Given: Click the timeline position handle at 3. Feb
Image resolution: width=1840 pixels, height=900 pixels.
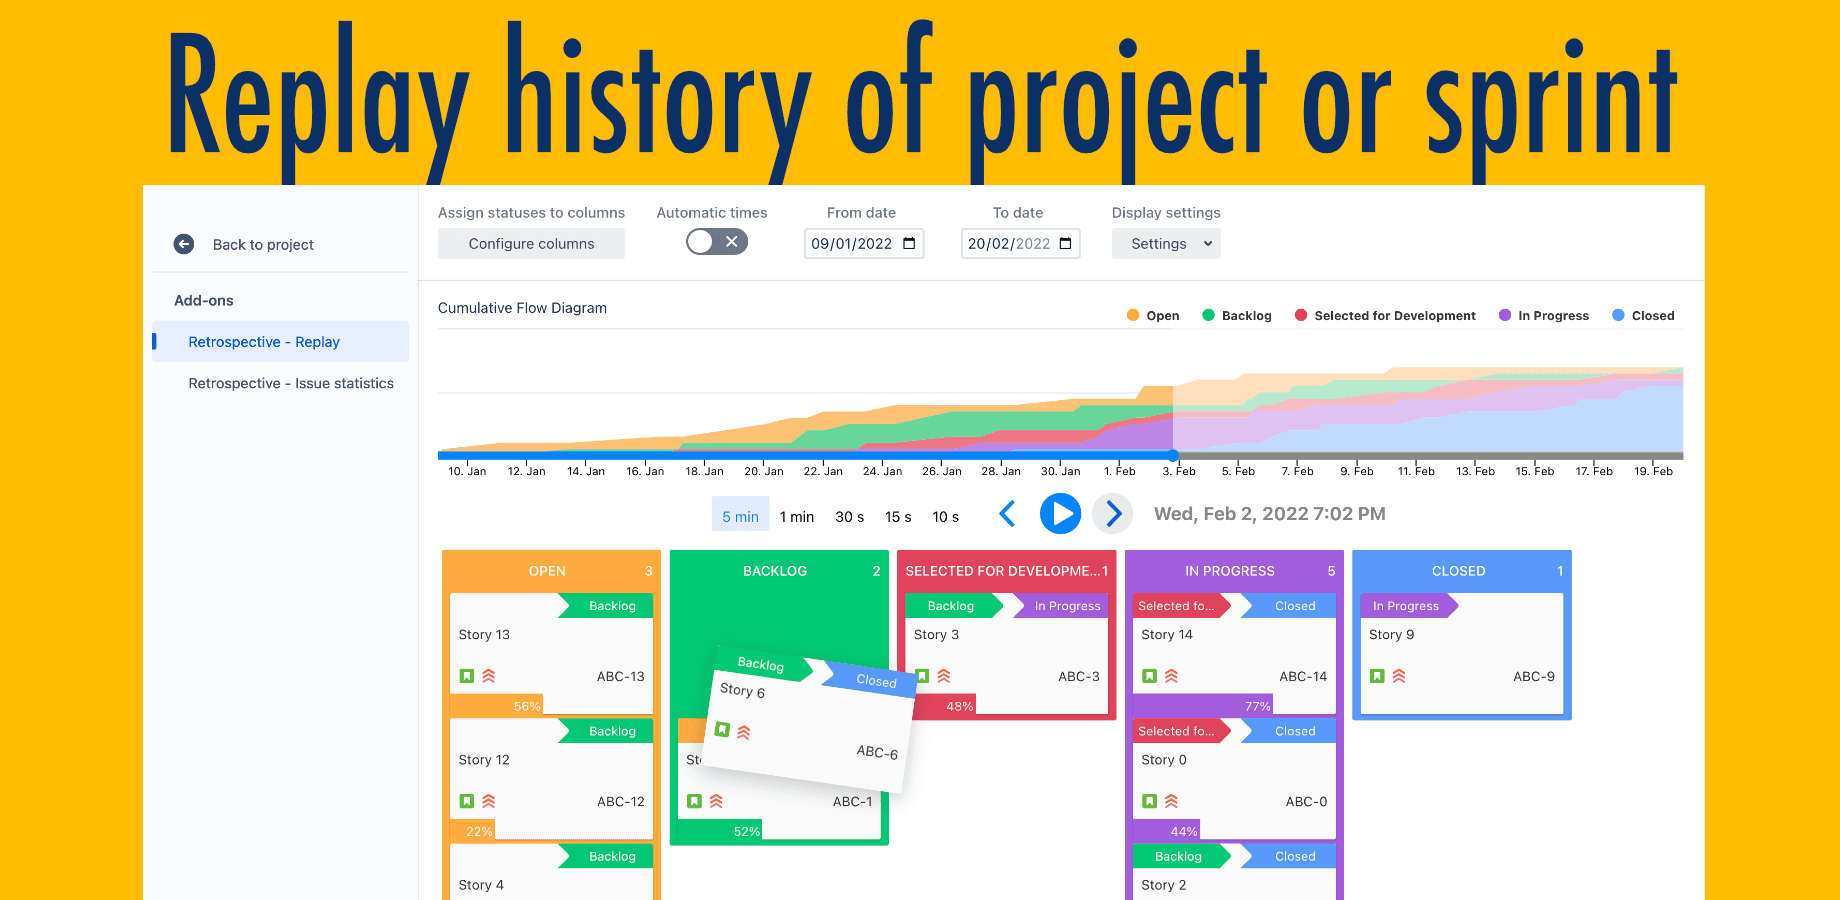Looking at the screenshot, I should pyautogui.click(x=1173, y=455).
